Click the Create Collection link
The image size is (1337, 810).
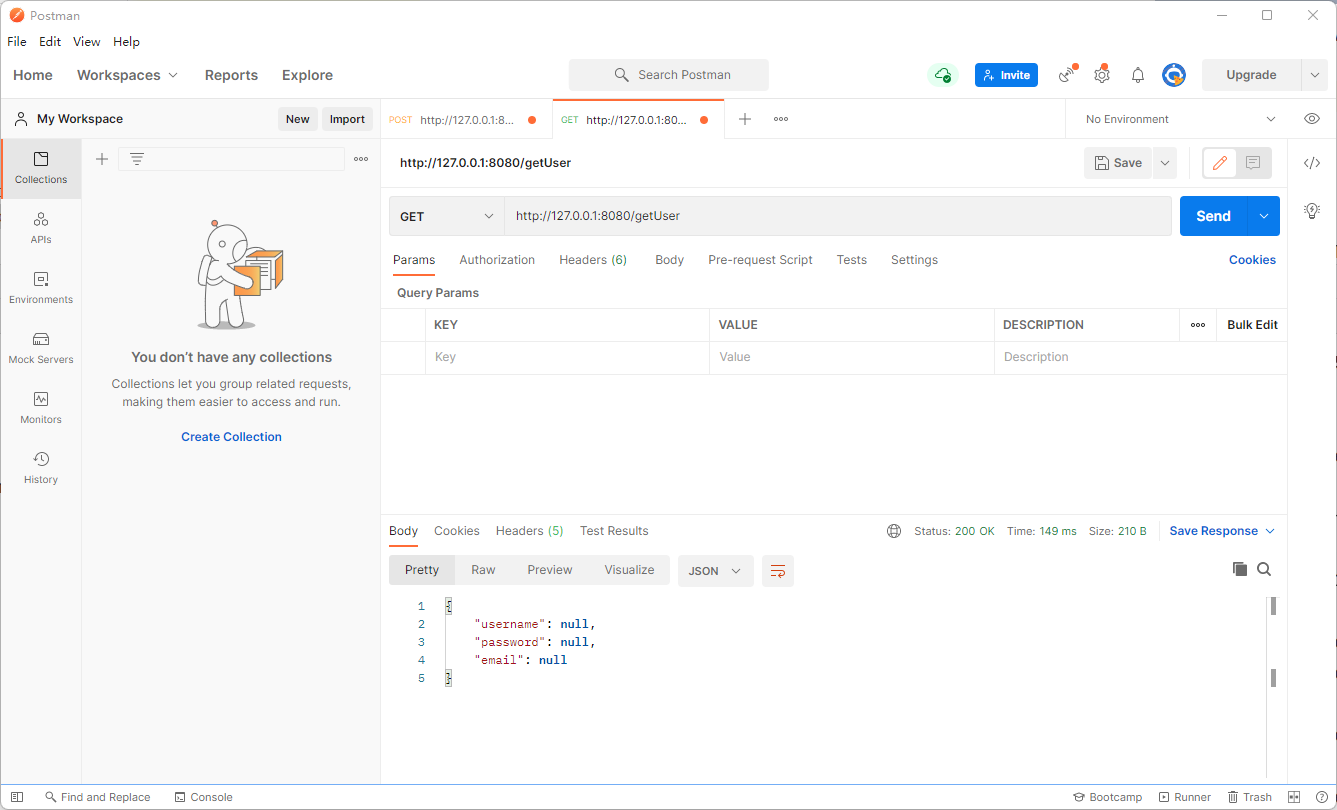tap(231, 437)
